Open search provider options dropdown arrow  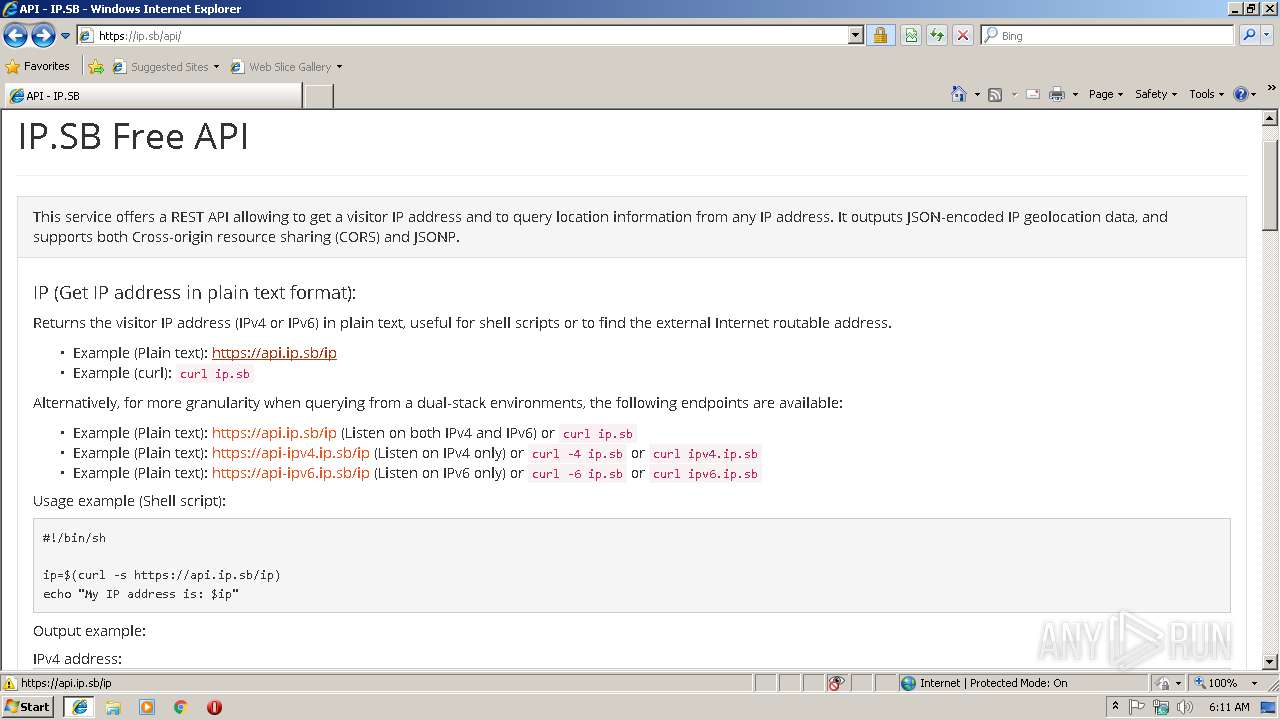(x=1268, y=35)
